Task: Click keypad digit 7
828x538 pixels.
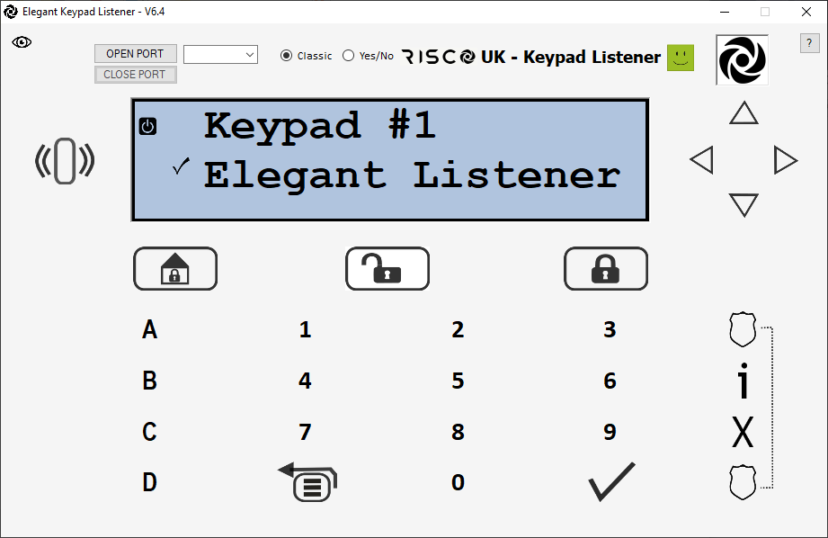Action: (305, 432)
